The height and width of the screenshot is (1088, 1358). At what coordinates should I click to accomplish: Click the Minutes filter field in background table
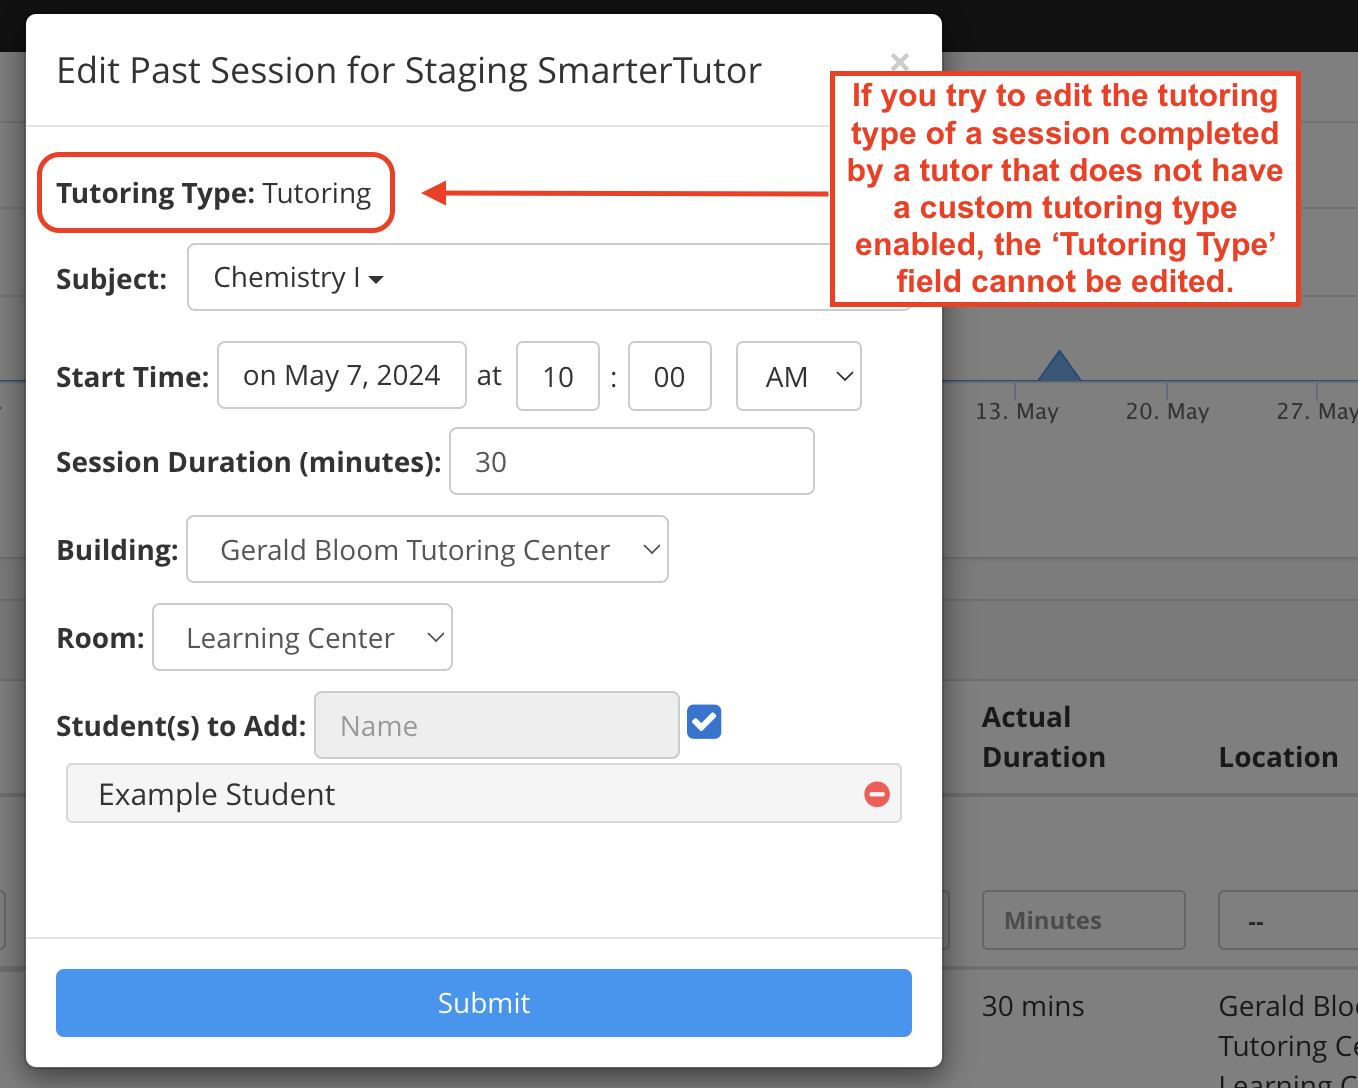click(1084, 920)
